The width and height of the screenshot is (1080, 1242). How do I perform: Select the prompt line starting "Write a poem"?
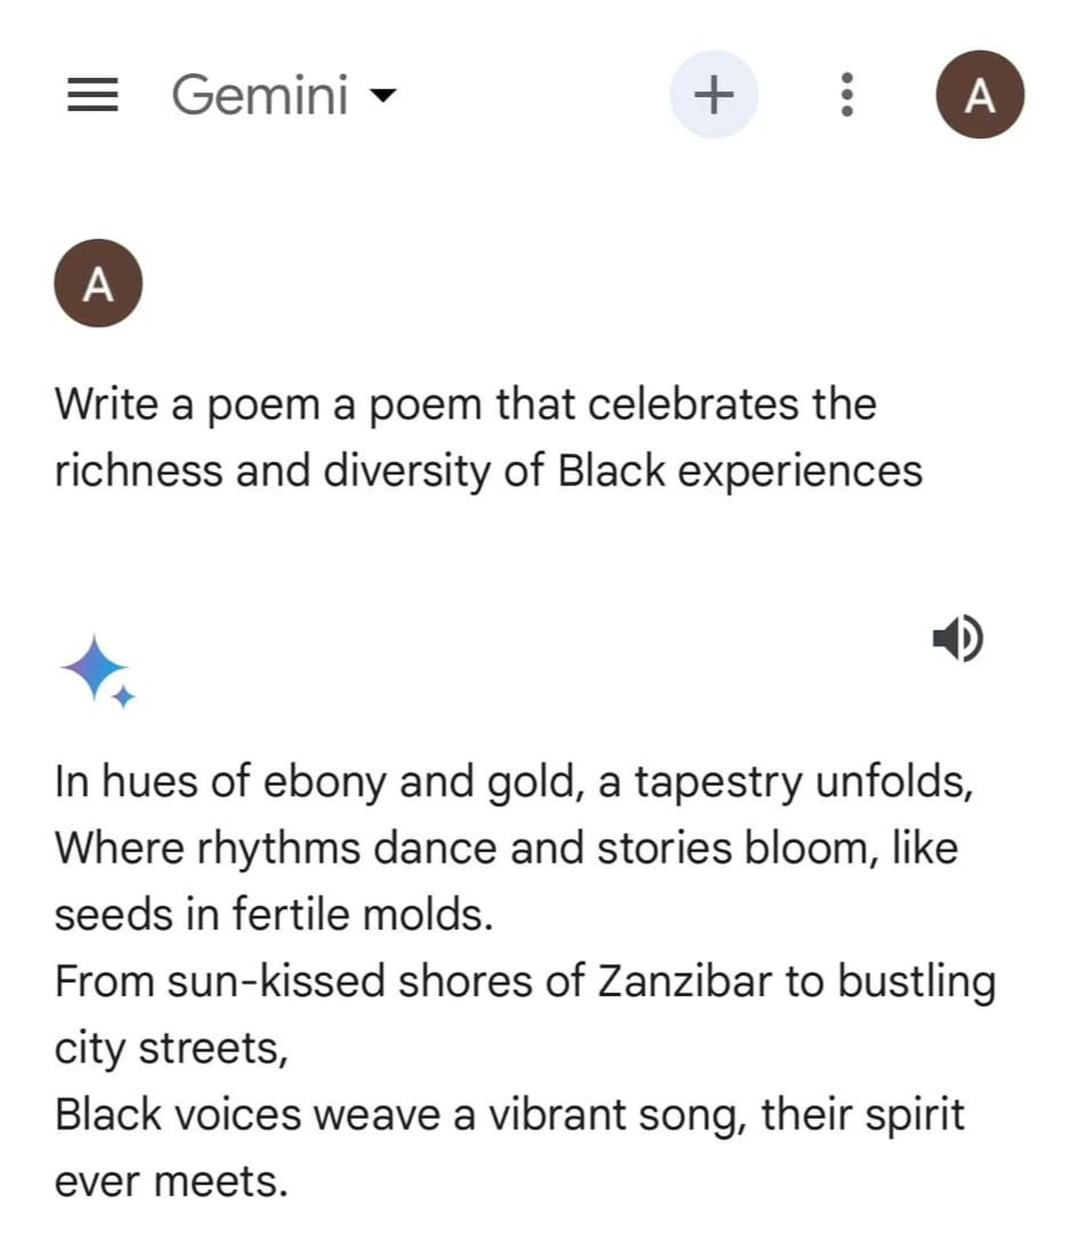[465, 405]
